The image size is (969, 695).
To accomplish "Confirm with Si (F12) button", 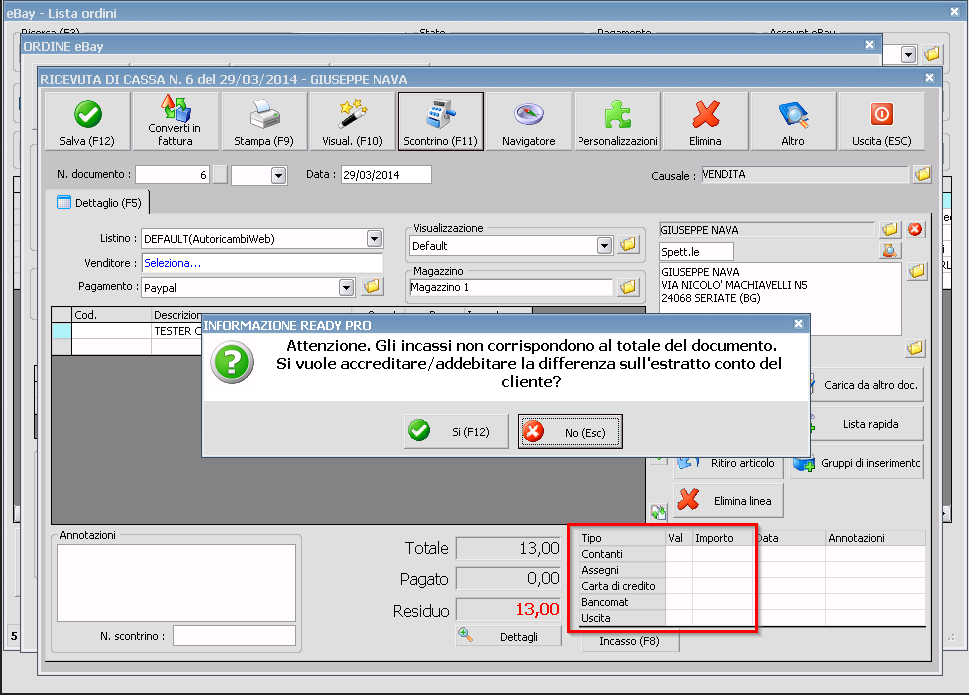I will coord(456,432).
